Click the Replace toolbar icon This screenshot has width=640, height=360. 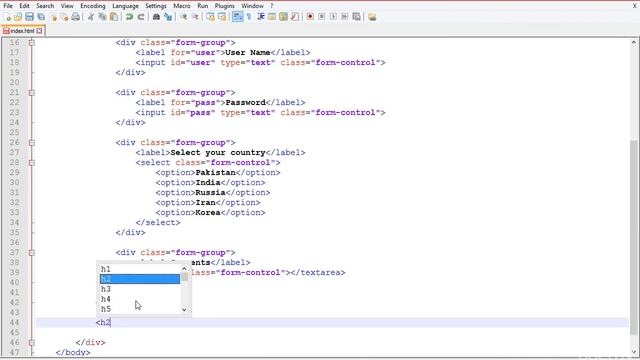[x=168, y=17]
